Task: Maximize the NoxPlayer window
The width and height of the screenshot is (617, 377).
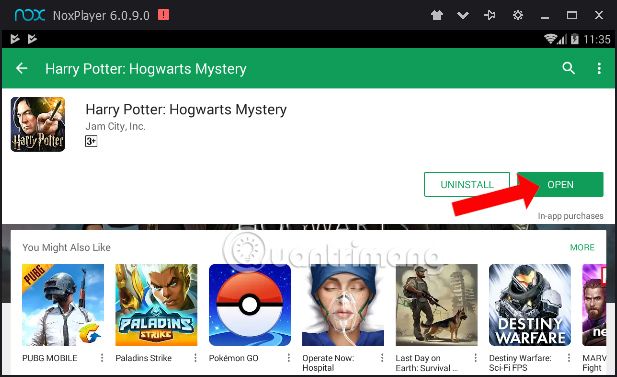Action: (x=572, y=15)
